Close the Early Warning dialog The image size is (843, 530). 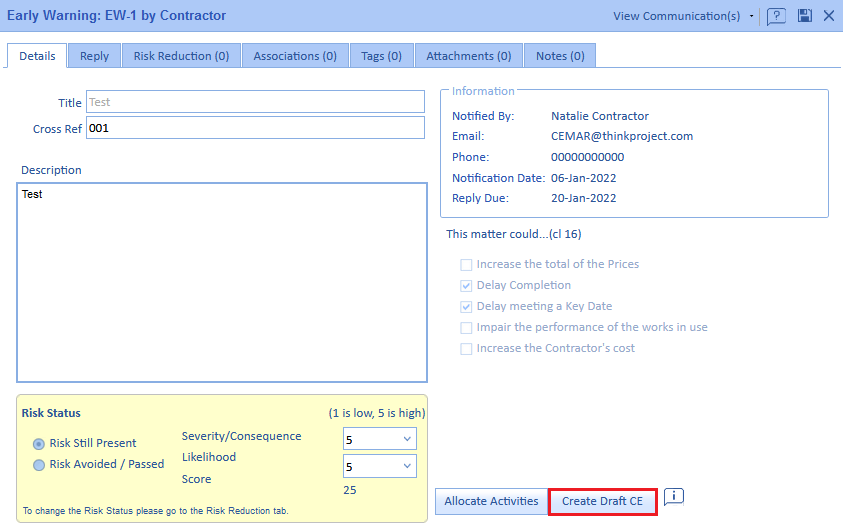click(829, 16)
